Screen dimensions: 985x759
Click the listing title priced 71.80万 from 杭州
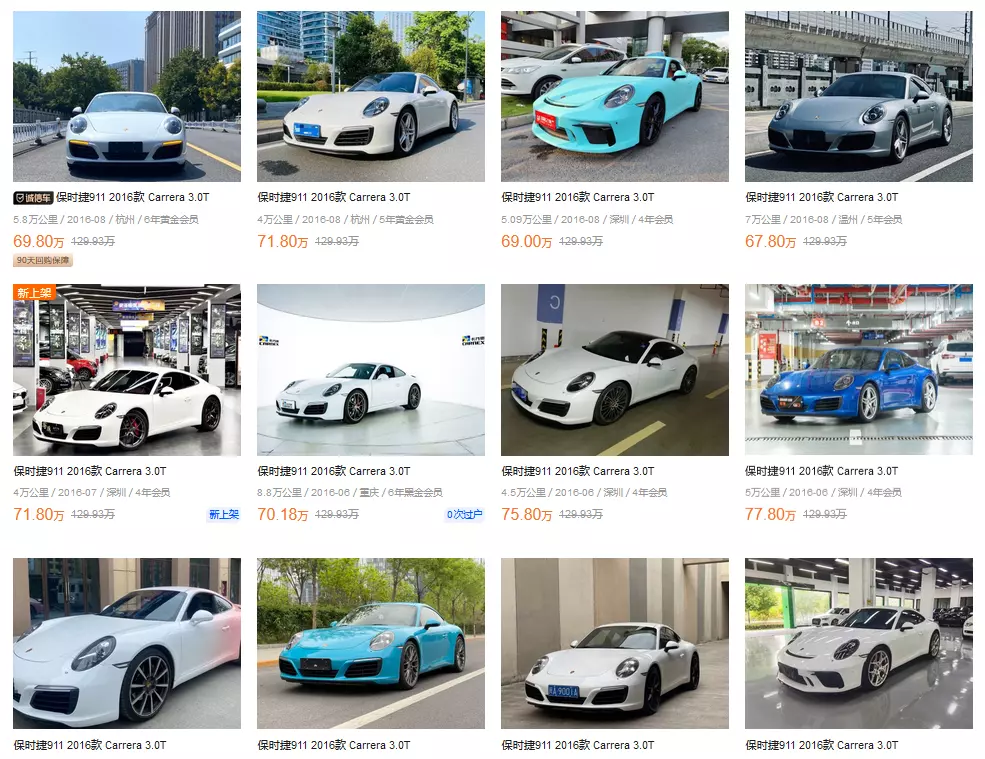tap(334, 197)
